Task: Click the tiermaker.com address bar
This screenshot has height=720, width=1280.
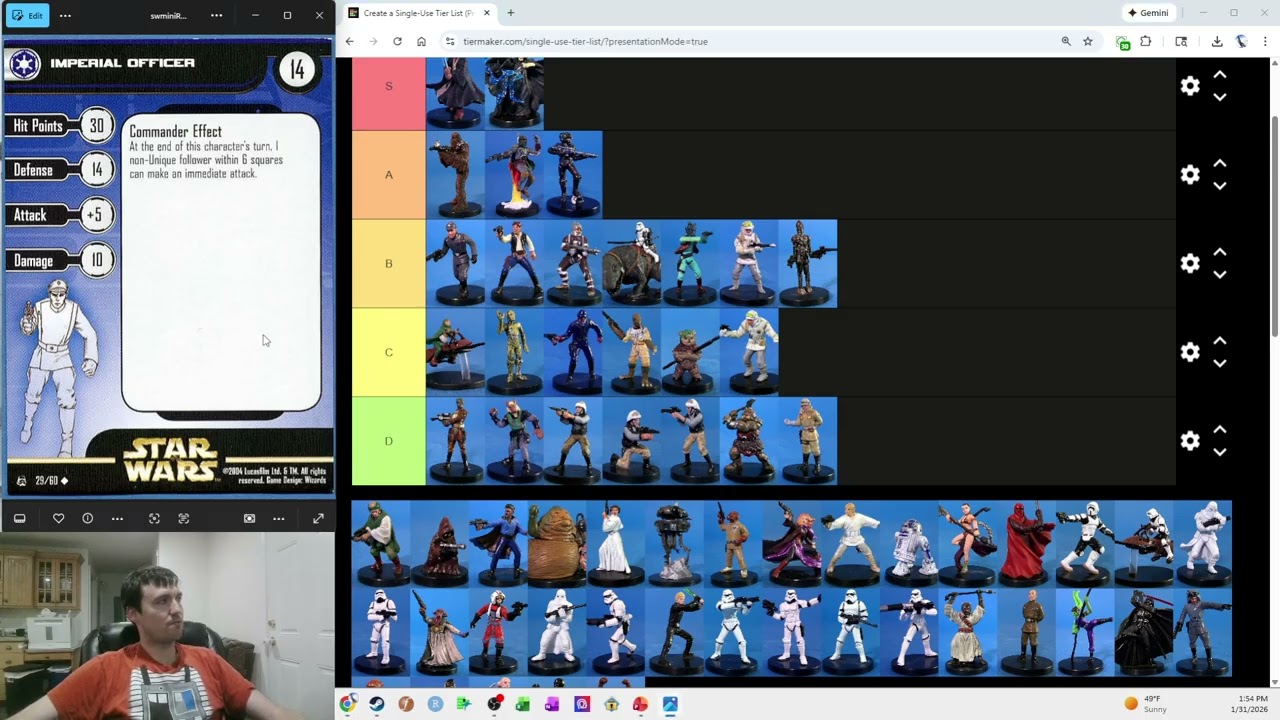Action: pos(750,41)
